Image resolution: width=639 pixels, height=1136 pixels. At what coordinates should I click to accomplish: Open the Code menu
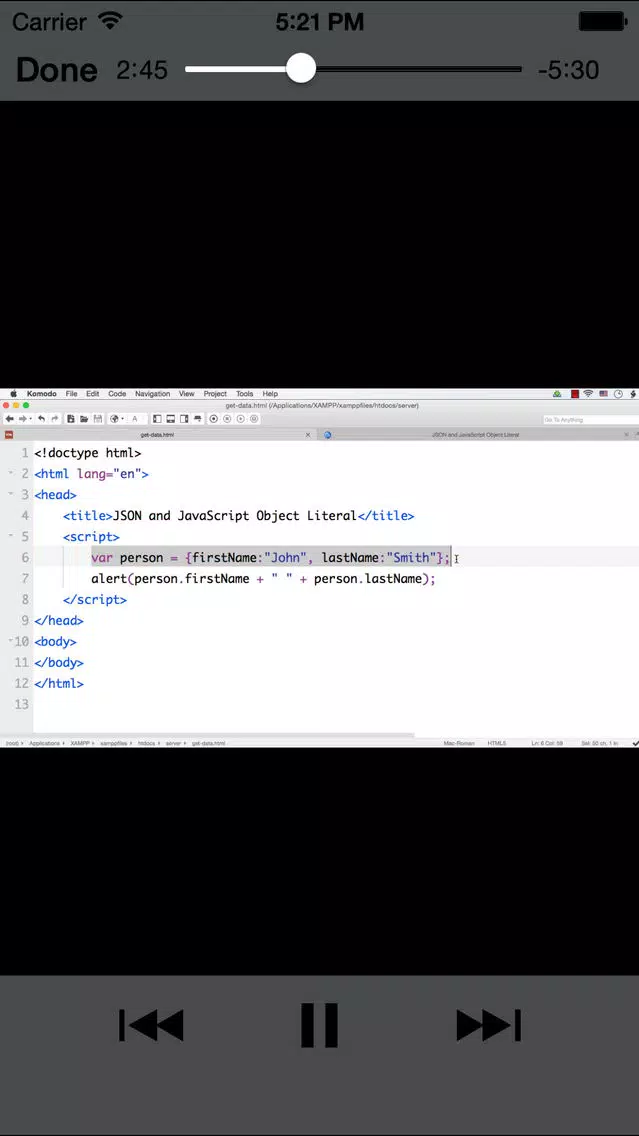coord(117,394)
